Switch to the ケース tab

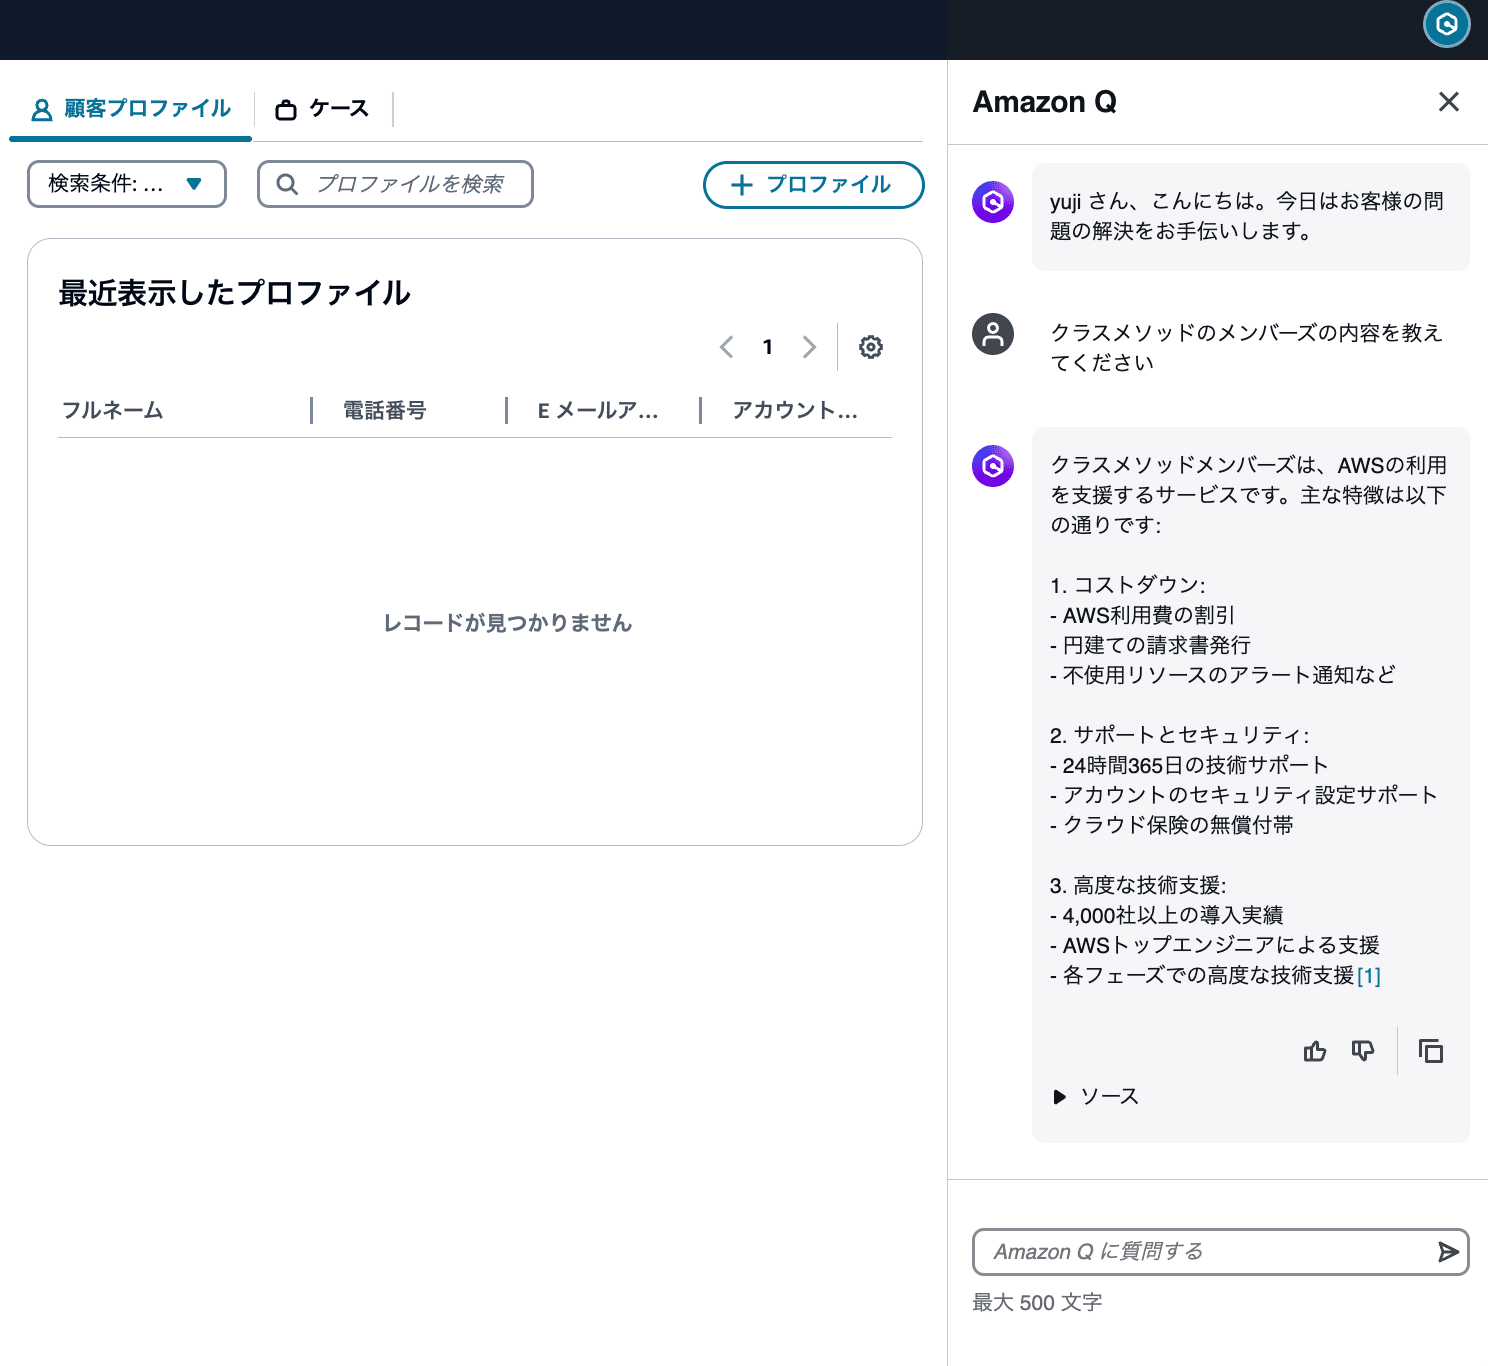pyautogui.click(x=322, y=109)
